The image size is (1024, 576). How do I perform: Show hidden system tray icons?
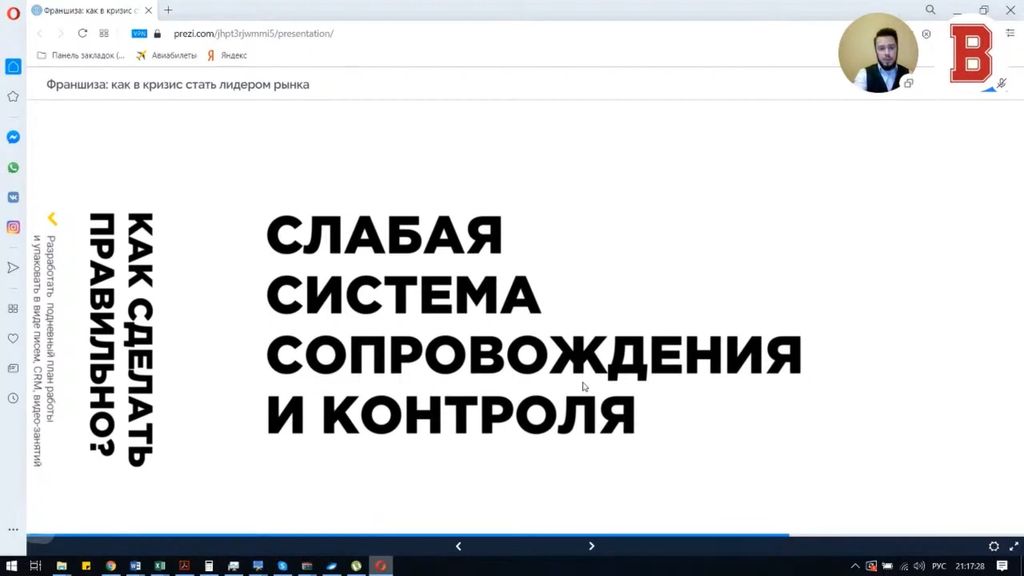click(855, 566)
